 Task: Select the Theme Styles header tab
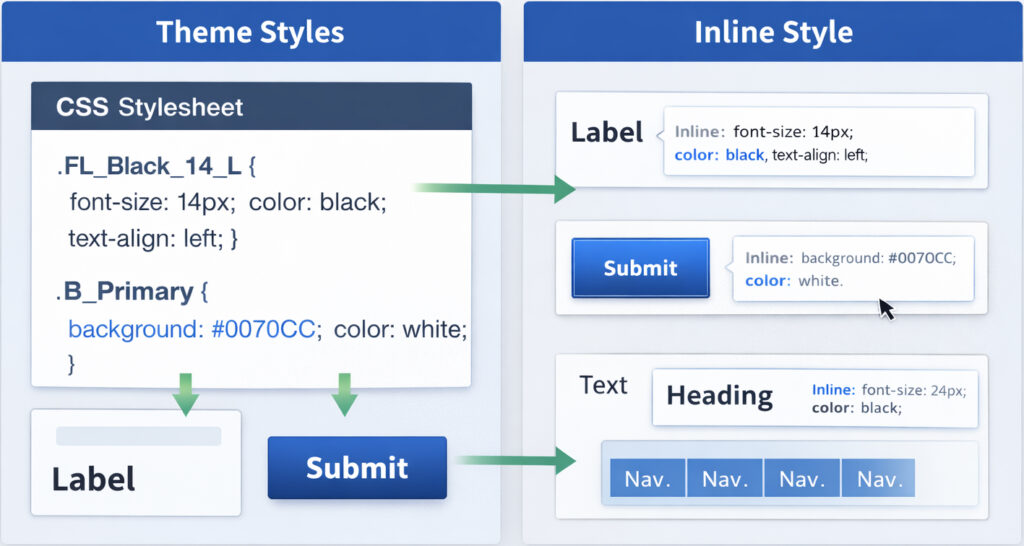coord(250,32)
